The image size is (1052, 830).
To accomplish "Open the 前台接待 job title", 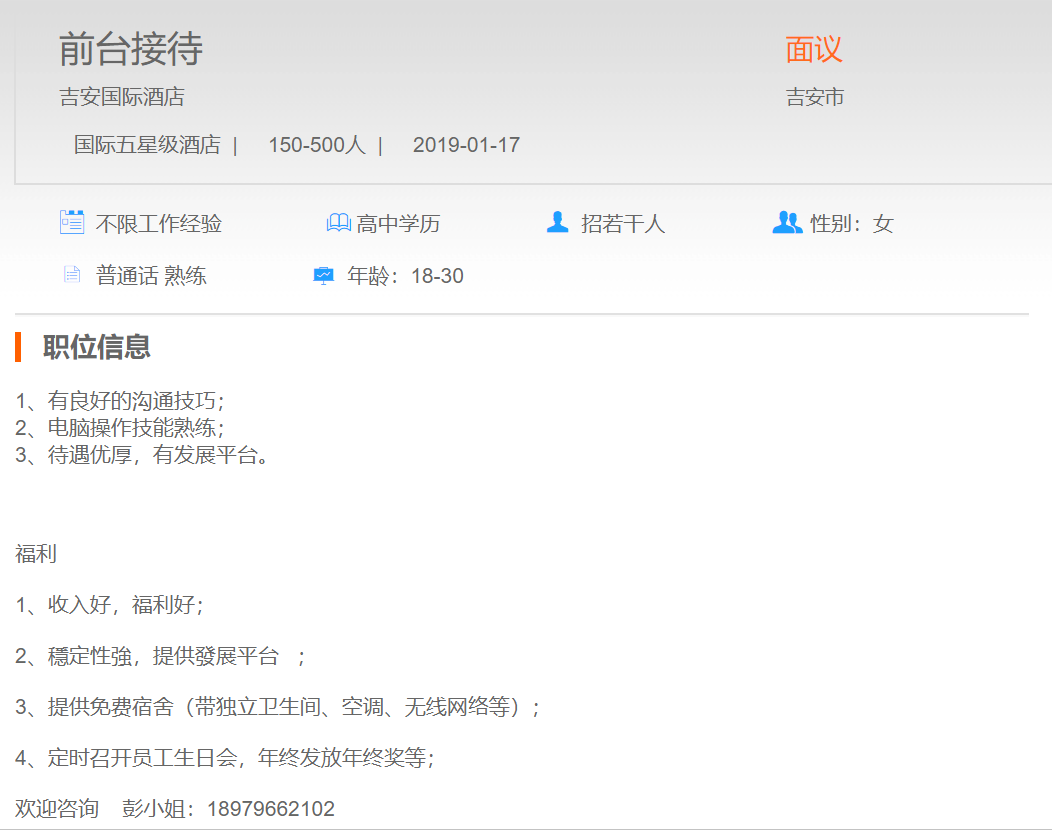I will [x=131, y=49].
